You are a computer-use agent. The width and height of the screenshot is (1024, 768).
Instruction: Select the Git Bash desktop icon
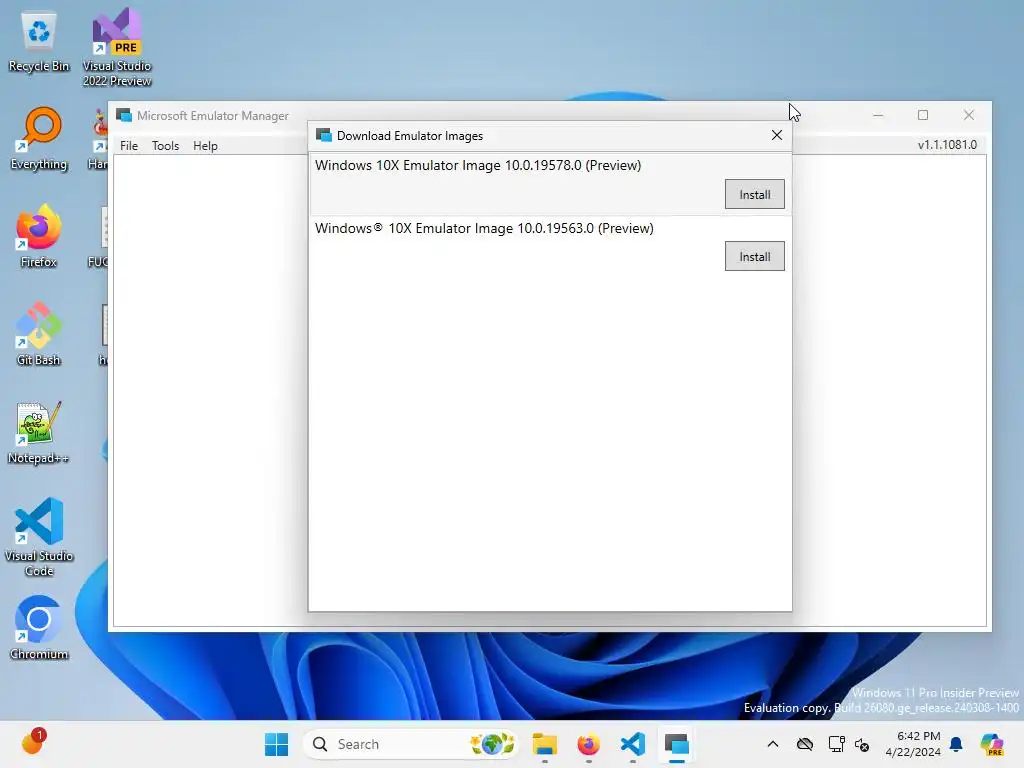click(x=39, y=334)
